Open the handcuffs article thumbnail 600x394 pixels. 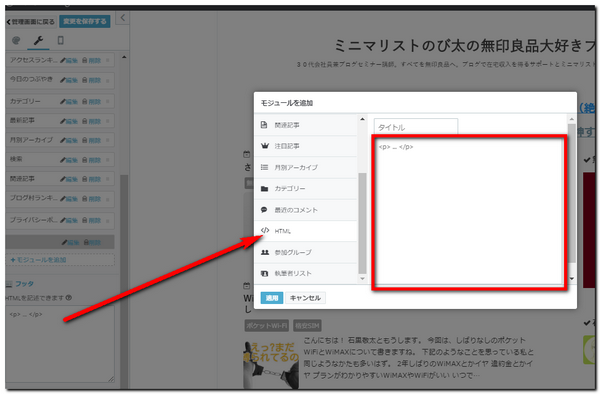pos(271,364)
